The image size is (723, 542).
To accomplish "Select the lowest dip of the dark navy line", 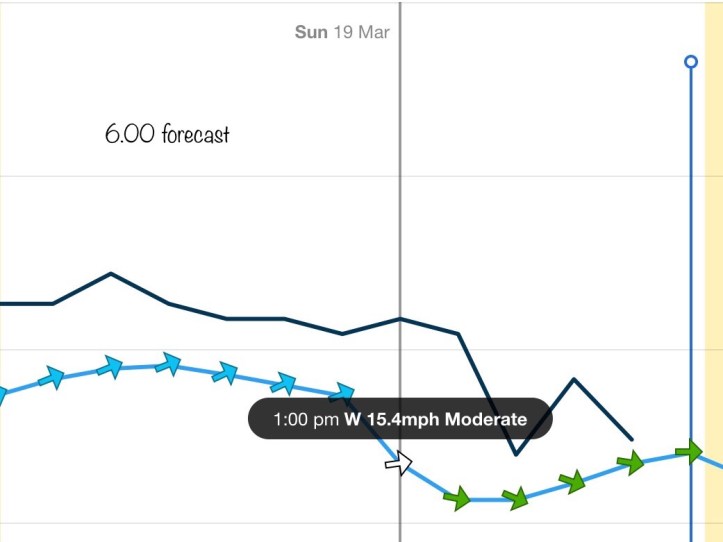I will (x=516, y=454).
